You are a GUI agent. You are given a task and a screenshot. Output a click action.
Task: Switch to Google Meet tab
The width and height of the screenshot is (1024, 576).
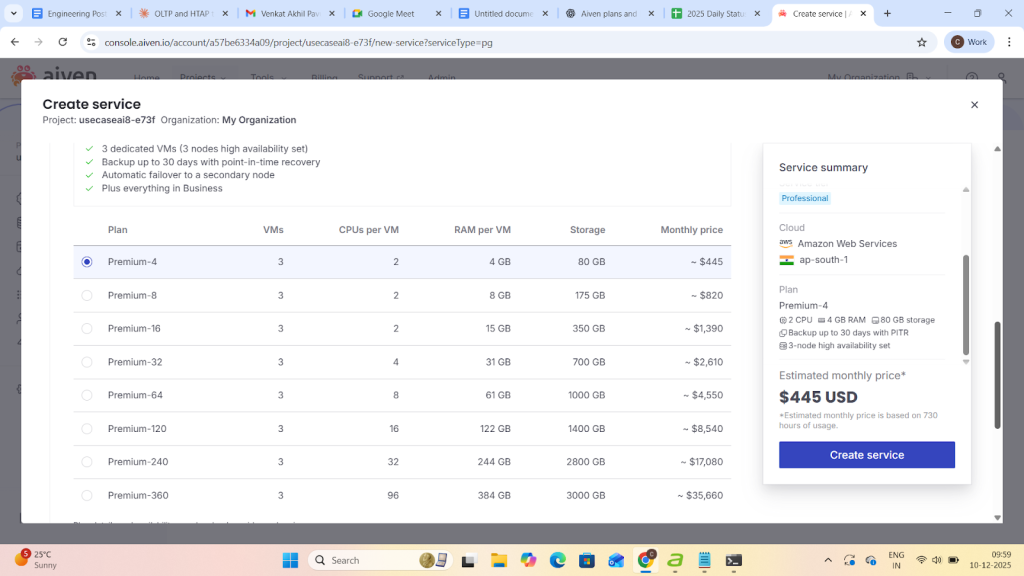395,14
